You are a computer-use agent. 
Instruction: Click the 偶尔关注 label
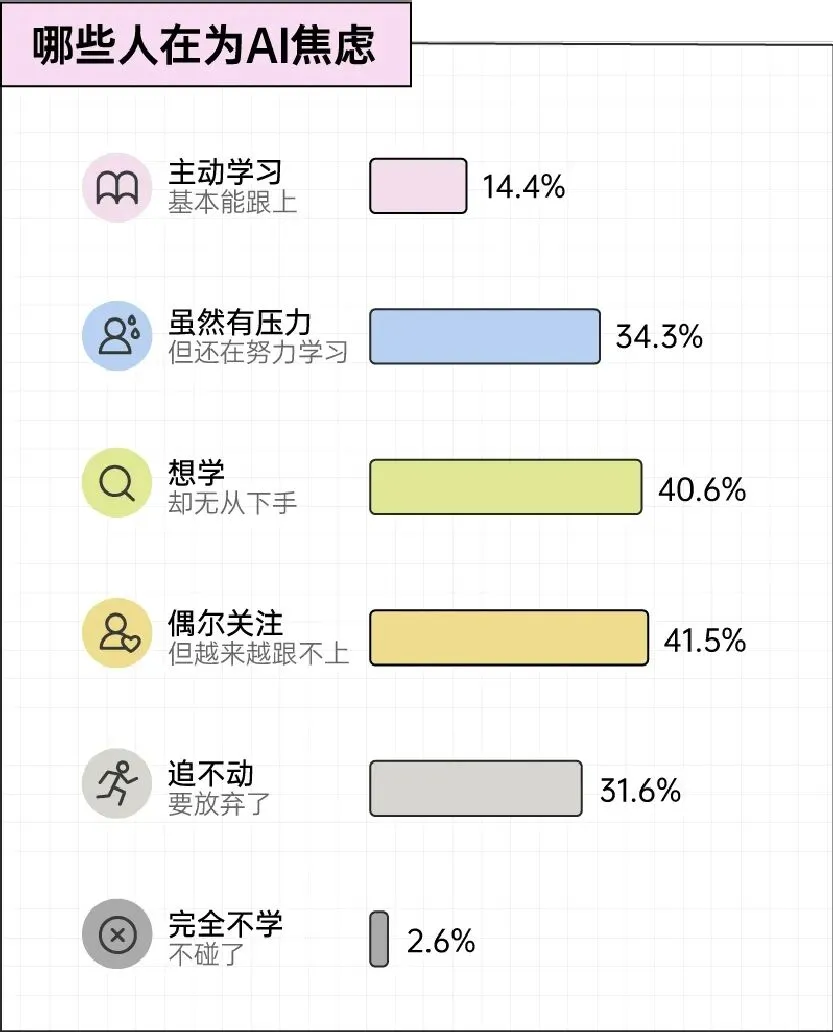tap(226, 623)
